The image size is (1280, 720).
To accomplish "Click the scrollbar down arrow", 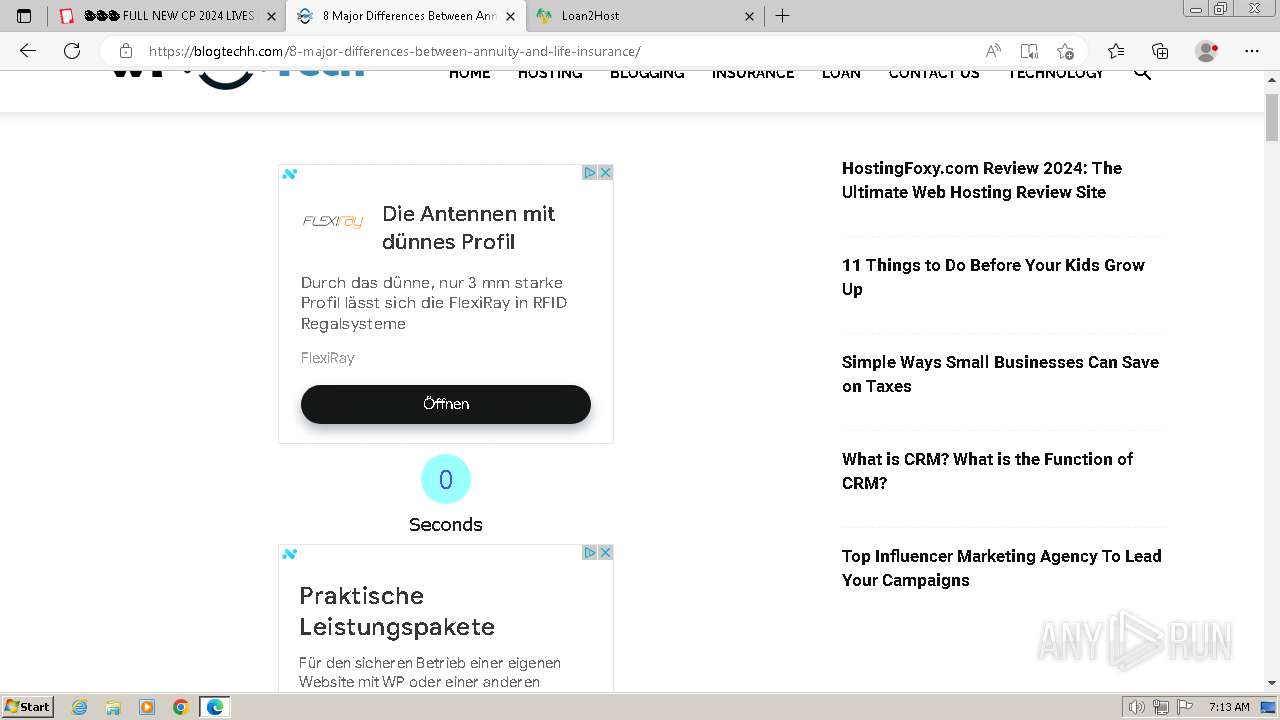I will [1272, 683].
